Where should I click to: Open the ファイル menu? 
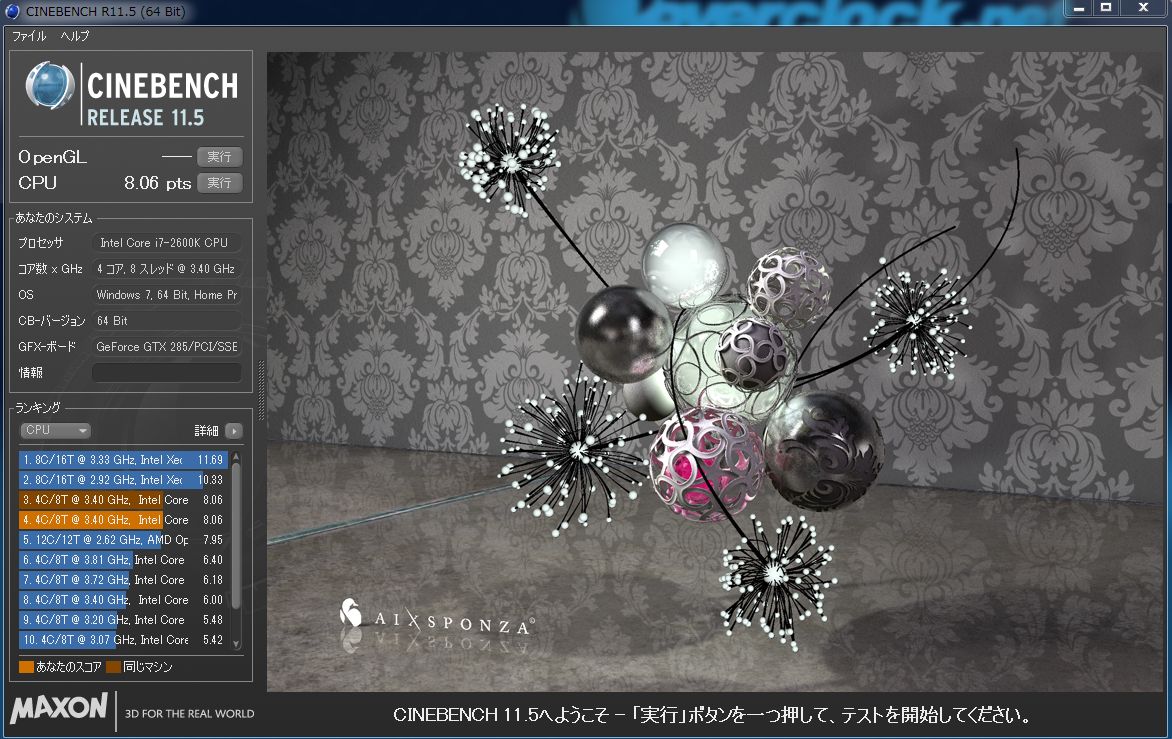pyautogui.click(x=28, y=36)
